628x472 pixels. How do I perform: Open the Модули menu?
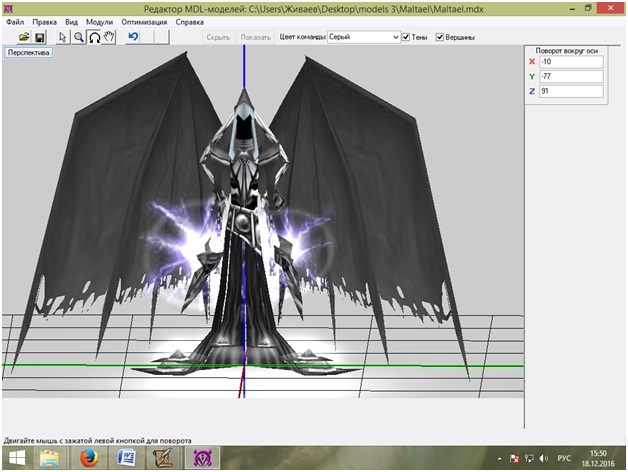click(x=99, y=21)
